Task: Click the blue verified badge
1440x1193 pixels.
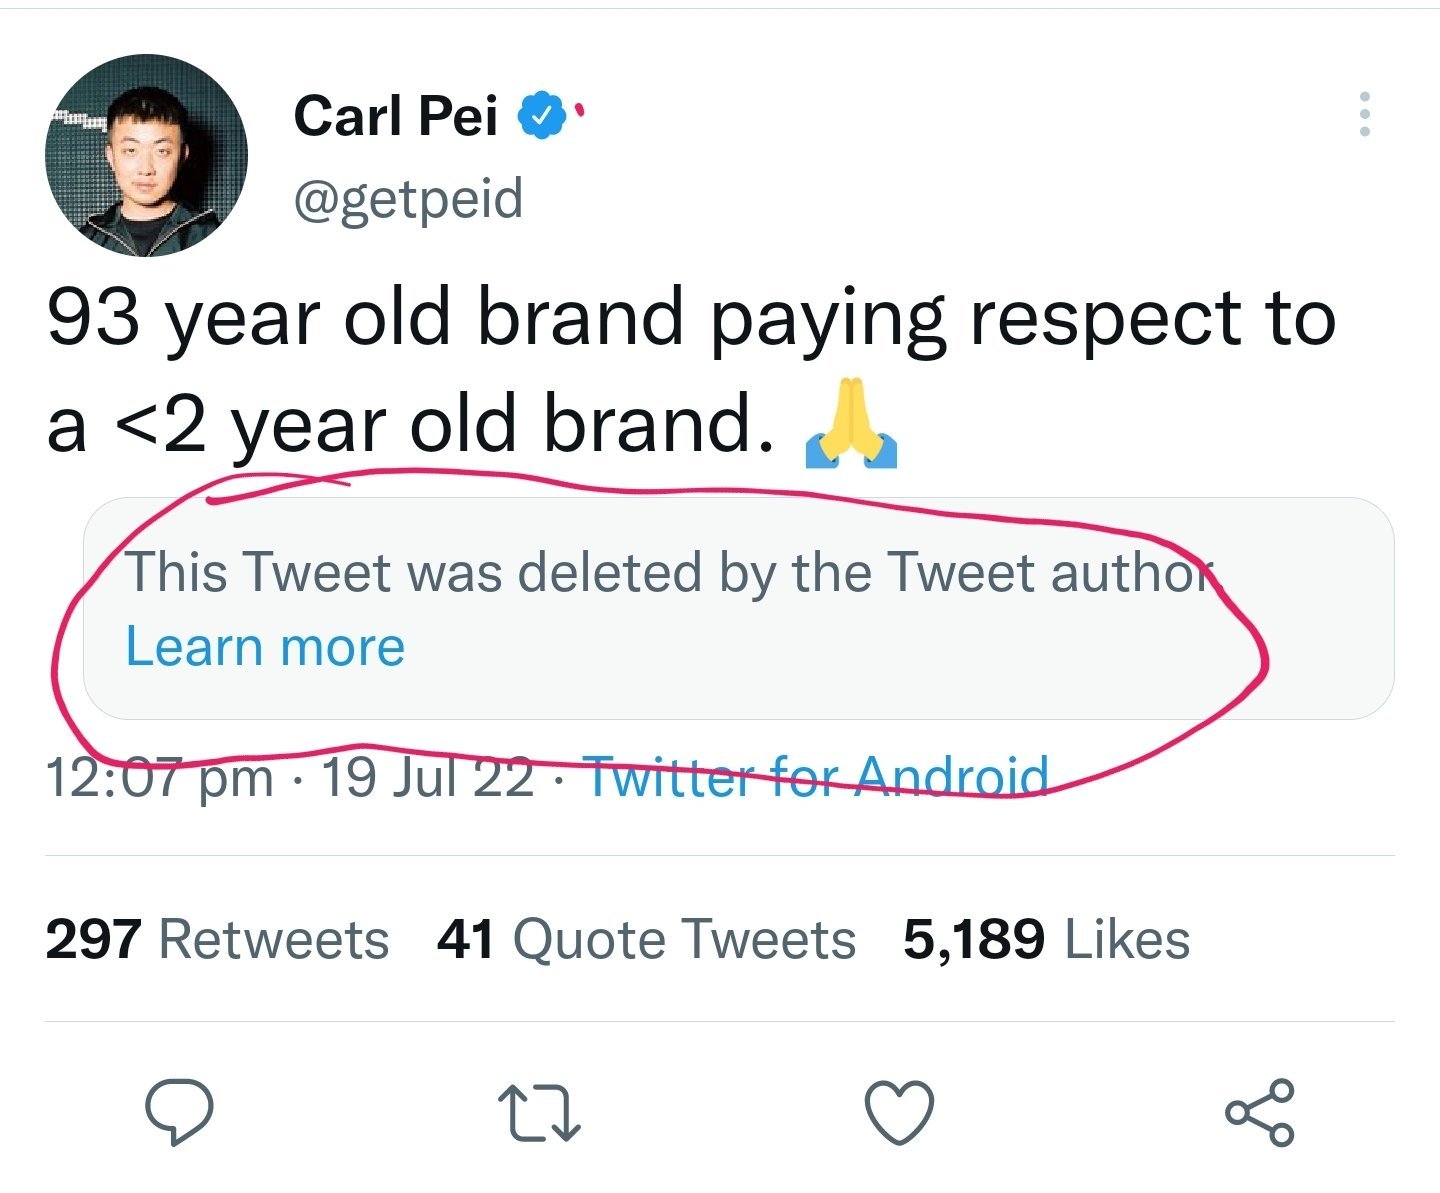Action: coord(541,116)
